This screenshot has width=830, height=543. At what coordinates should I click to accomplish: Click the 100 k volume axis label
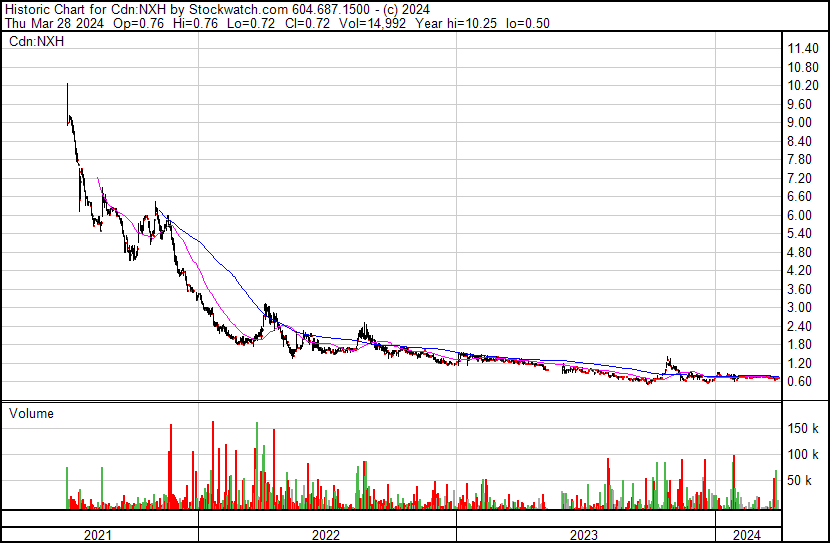803,455
